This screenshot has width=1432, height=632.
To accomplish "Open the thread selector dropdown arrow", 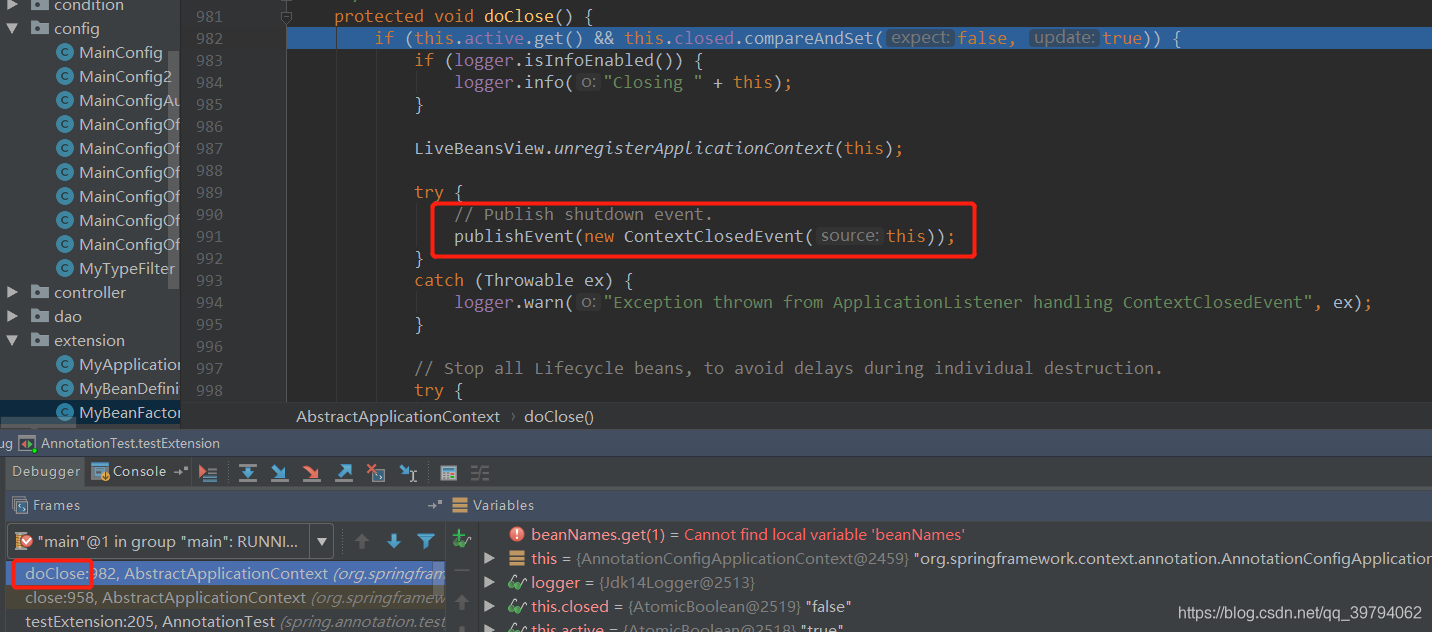I will (x=322, y=541).
